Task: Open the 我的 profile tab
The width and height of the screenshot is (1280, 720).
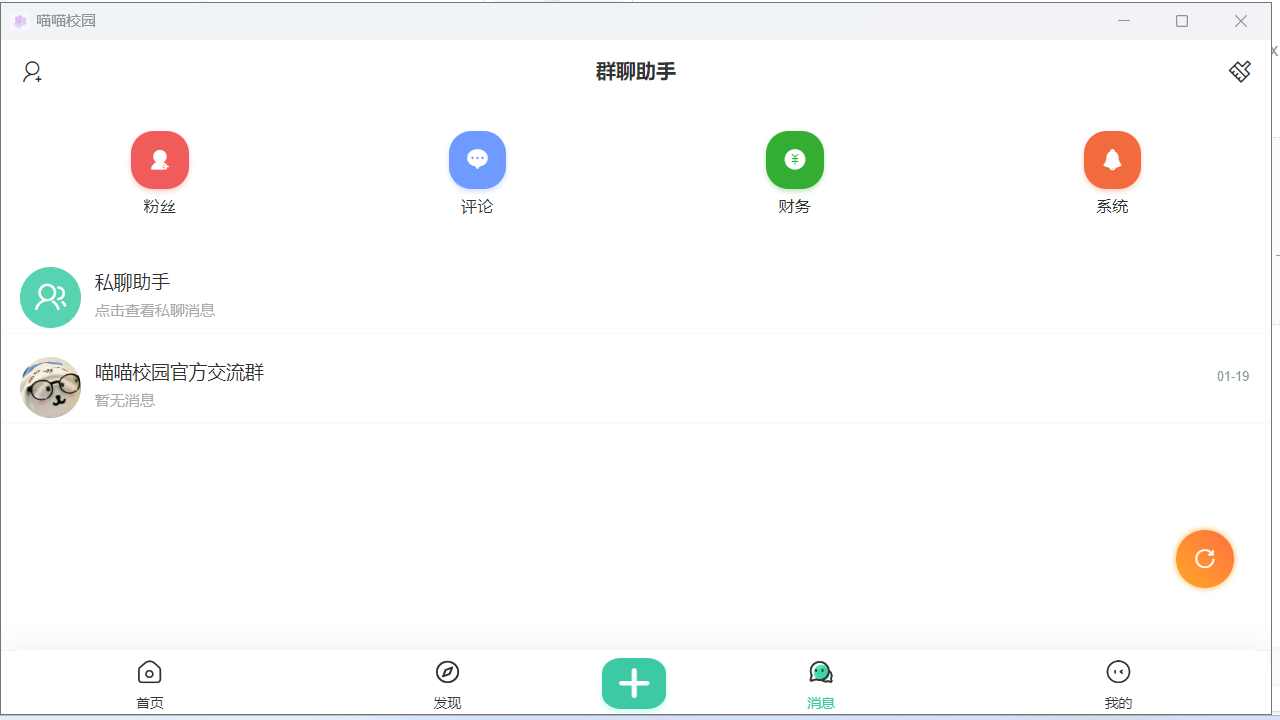Action: (1118, 683)
